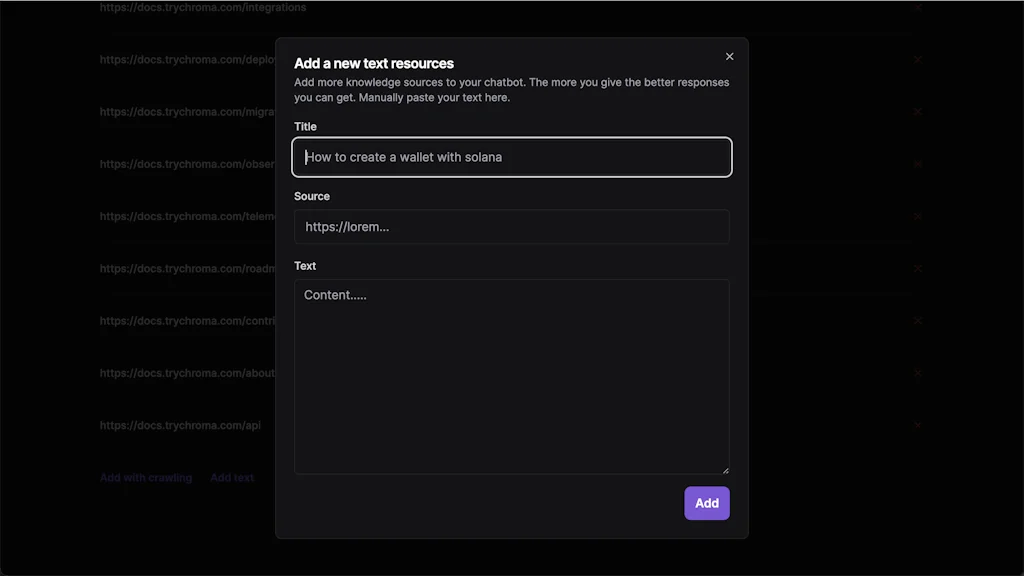1024x576 pixels.
Task: Close the add text resources dialog
Action: click(729, 56)
